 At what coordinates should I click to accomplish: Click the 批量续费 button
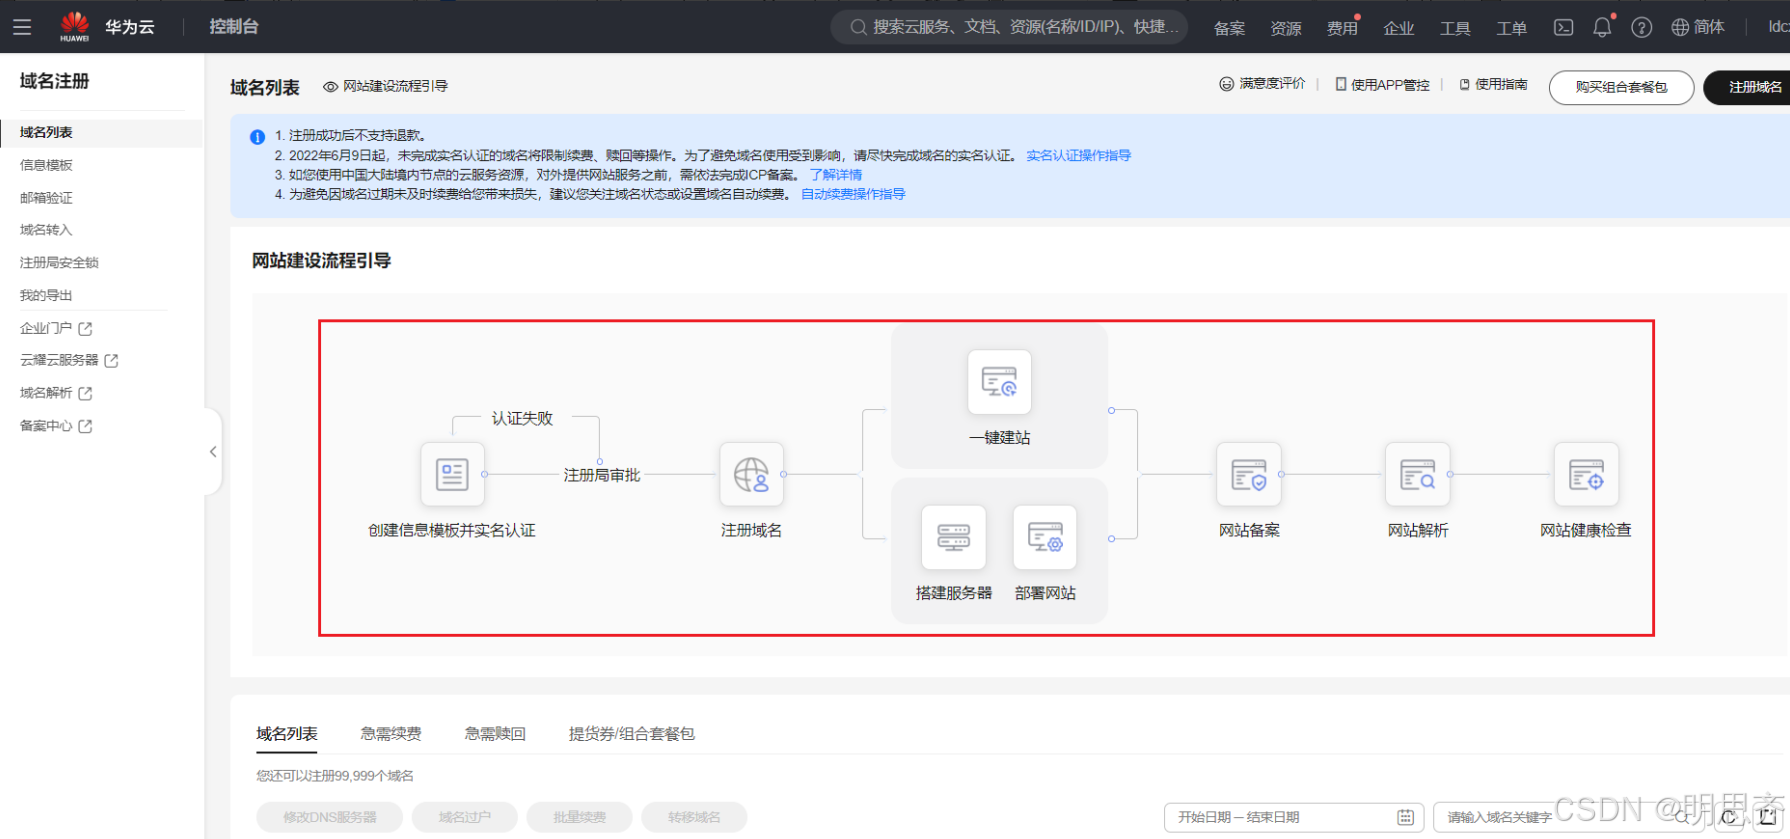pos(580,817)
